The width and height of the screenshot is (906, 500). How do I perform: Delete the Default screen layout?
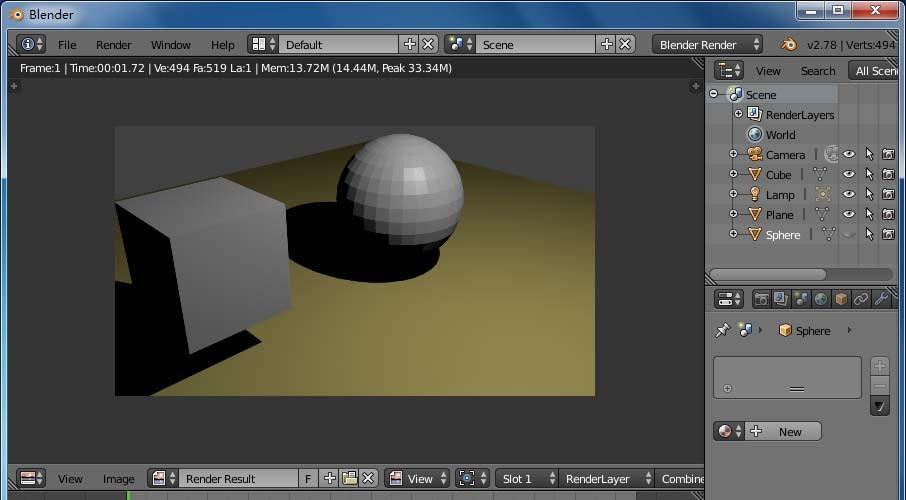(x=428, y=45)
